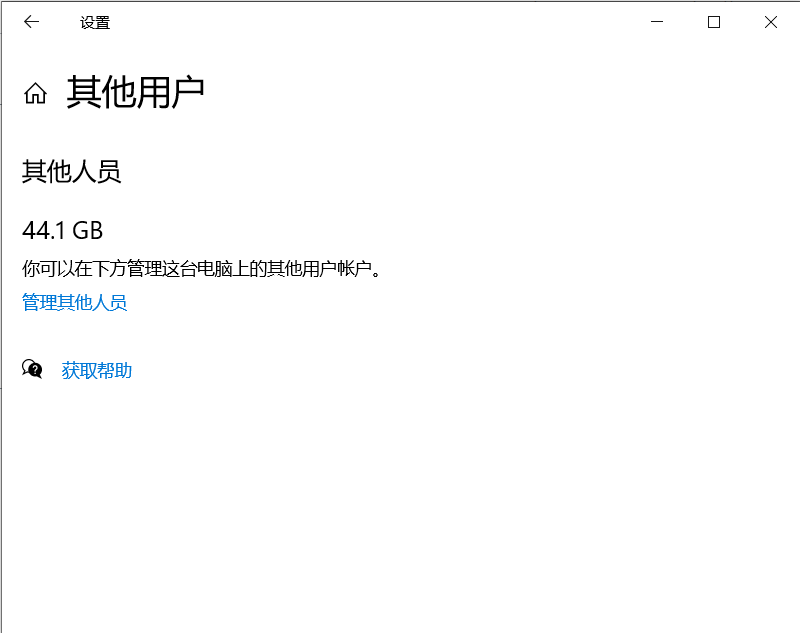This screenshot has width=800, height=633.
Task: Close the 设置 window
Action: tap(771, 22)
